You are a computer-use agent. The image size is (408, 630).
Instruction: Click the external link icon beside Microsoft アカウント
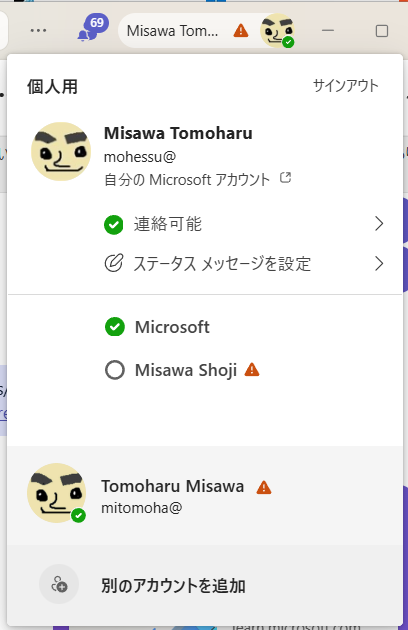pos(285,178)
